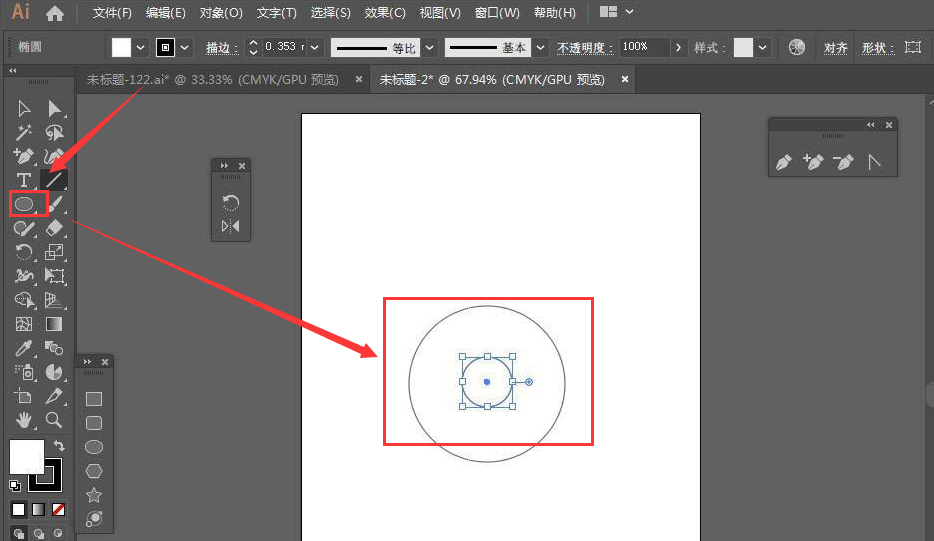Viewport: 934px width, 541px height.
Task: Open the 效果(C) menu
Action: [x=385, y=13]
